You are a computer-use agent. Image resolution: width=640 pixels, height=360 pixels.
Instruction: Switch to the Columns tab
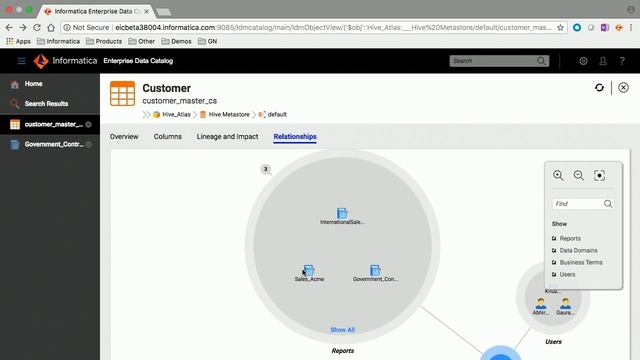[168, 136]
